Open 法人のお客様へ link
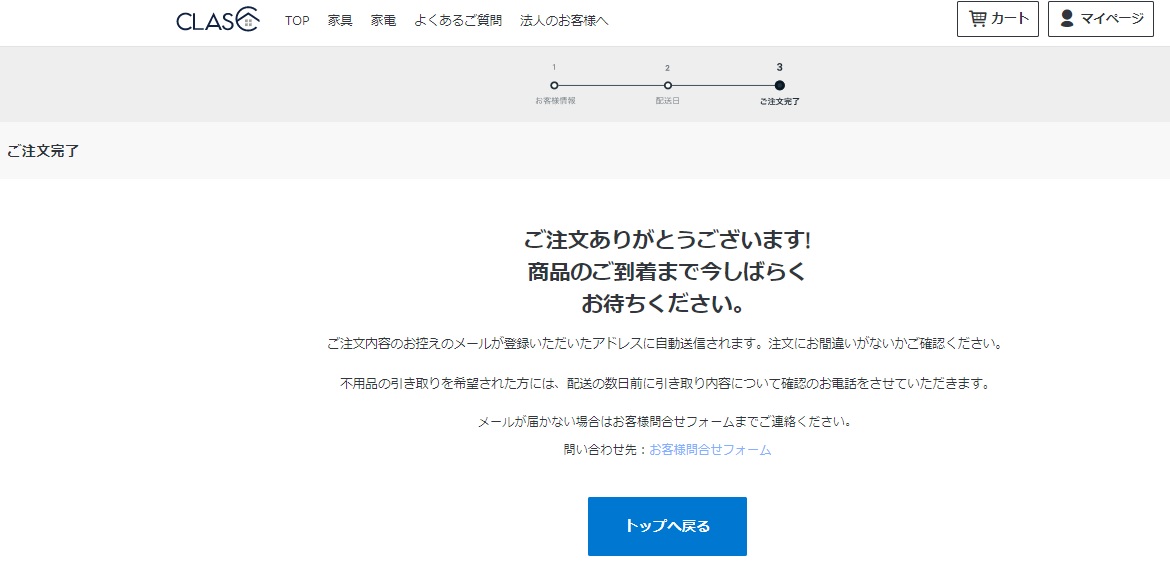Image resolution: width=1170 pixels, height=570 pixels. coord(564,20)
